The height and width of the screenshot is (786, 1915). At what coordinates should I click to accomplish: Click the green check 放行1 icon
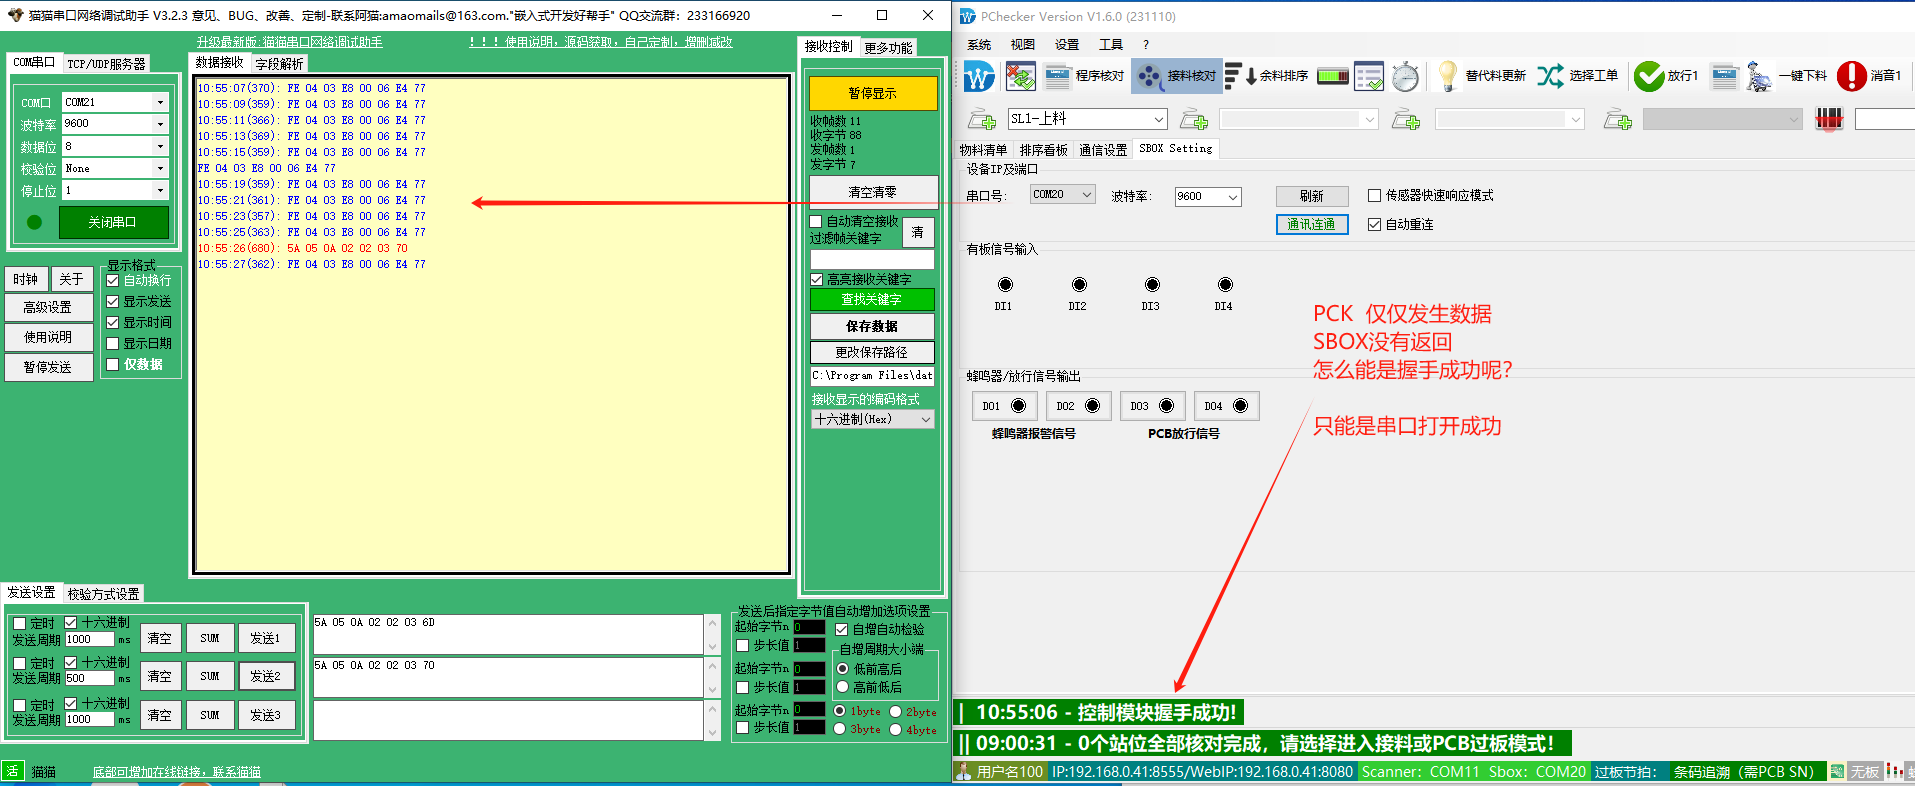1649,76
